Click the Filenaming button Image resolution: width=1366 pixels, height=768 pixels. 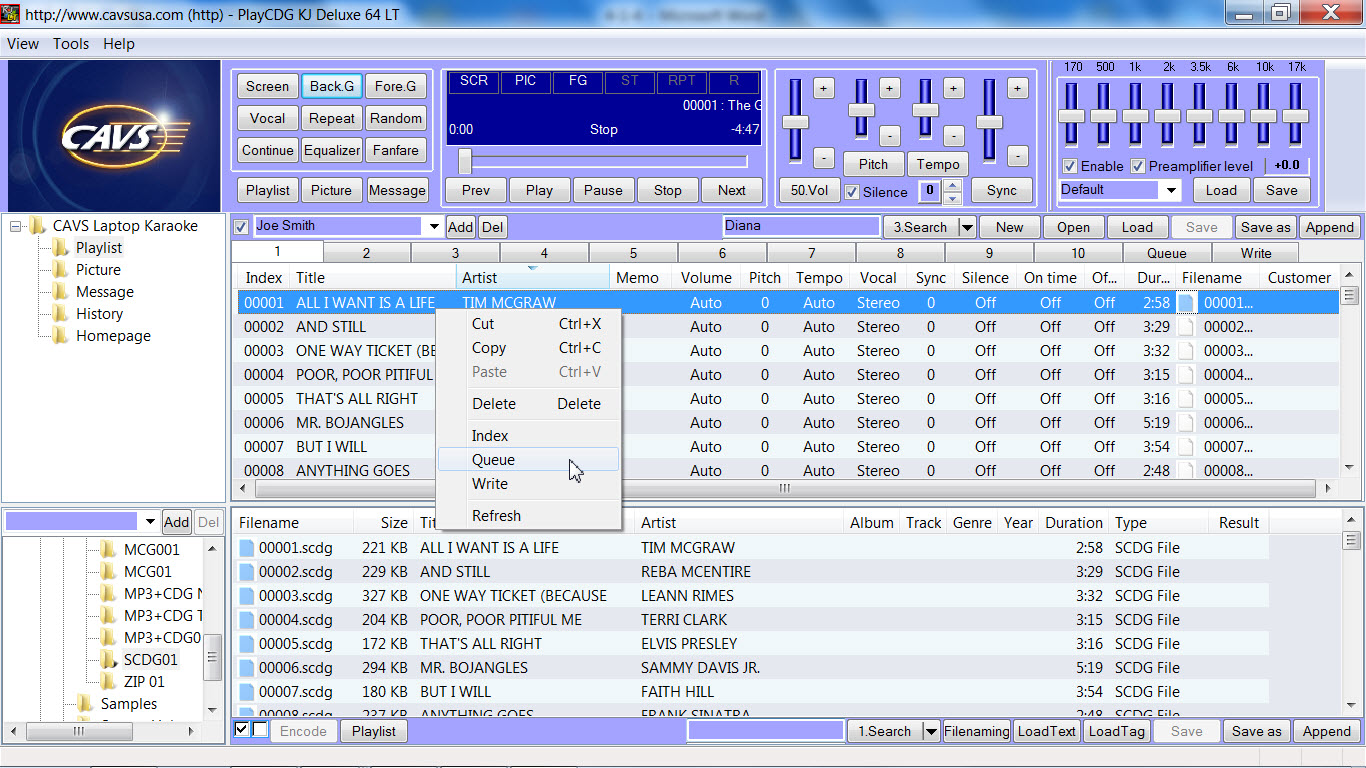[977, 731]
